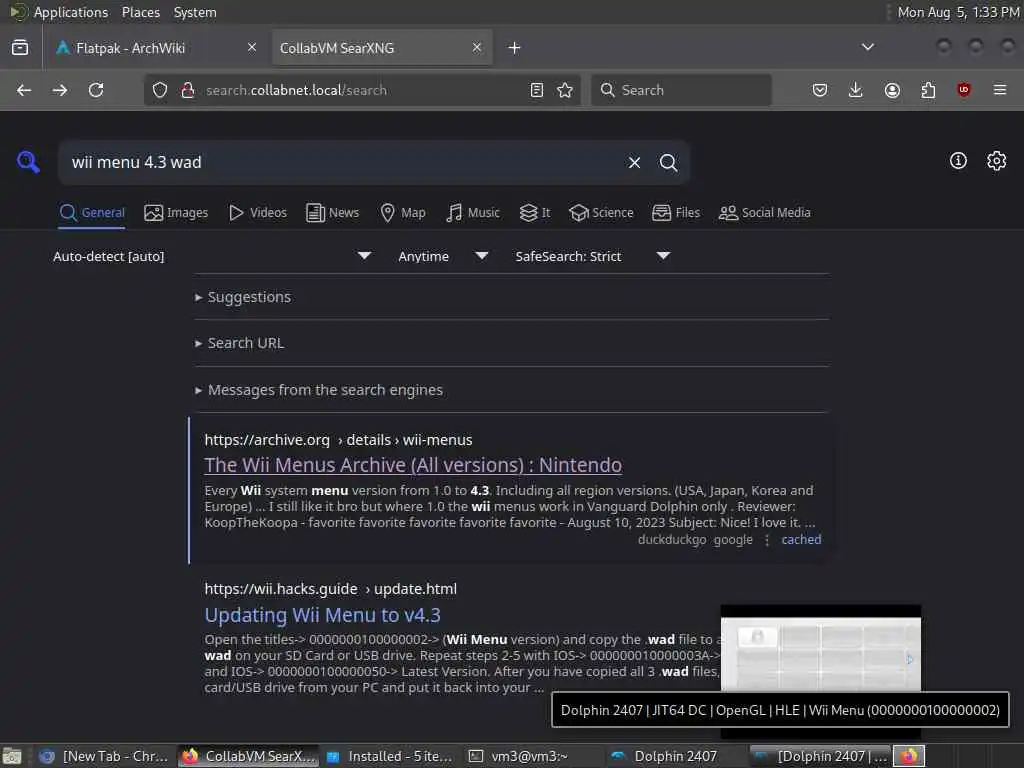Open the SafeSearch: Strict dropdown
Viewport: 1024px width, 768px height.
592,256
